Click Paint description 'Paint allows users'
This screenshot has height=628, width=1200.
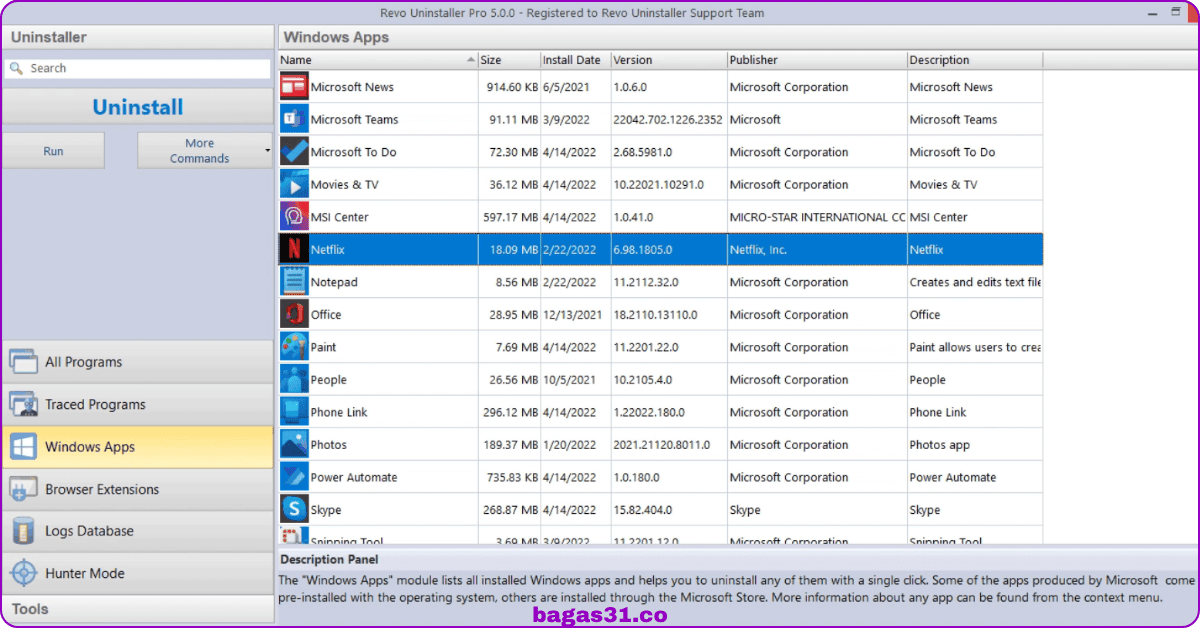pos(975,347)
